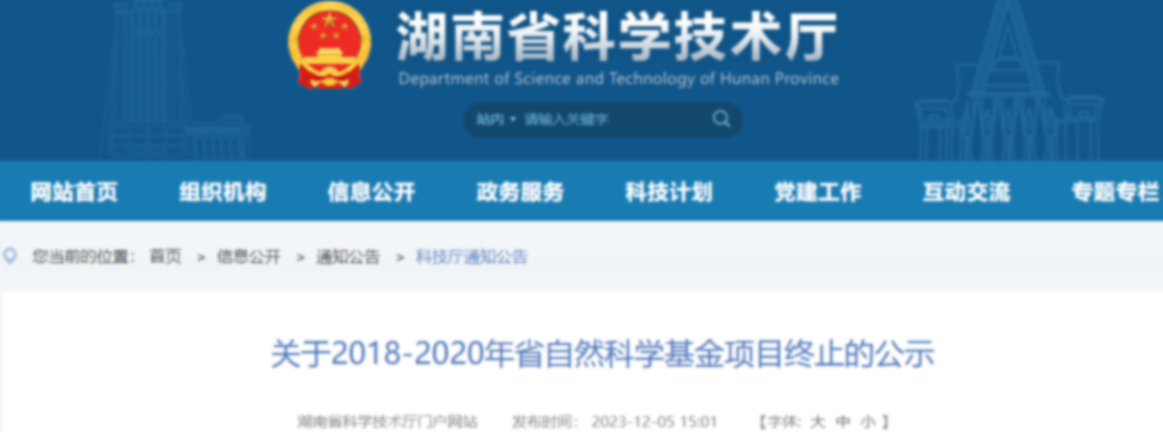Select the 科技计划 navigation item
The width and height of the screenshot is (1163, 432).
669,192
